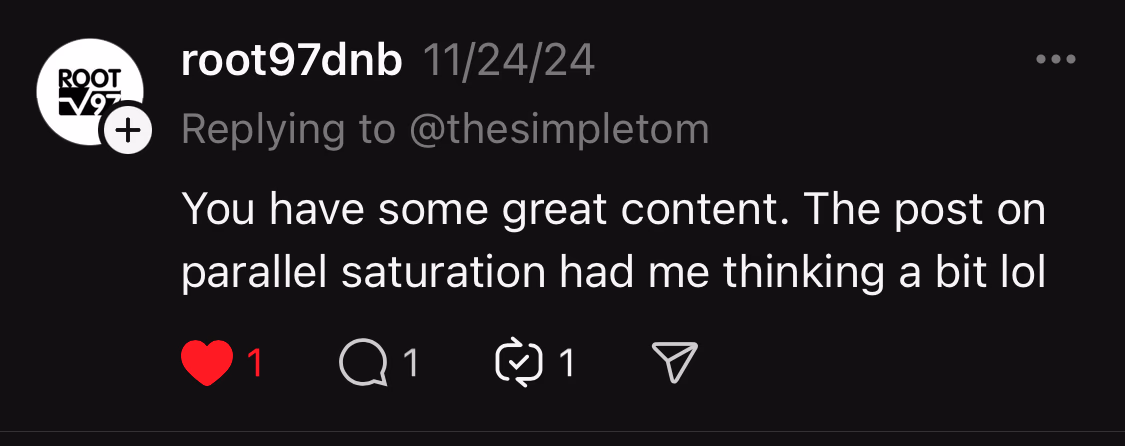
Task: View who liked via red like count
Action: click(x=255, y=363)
